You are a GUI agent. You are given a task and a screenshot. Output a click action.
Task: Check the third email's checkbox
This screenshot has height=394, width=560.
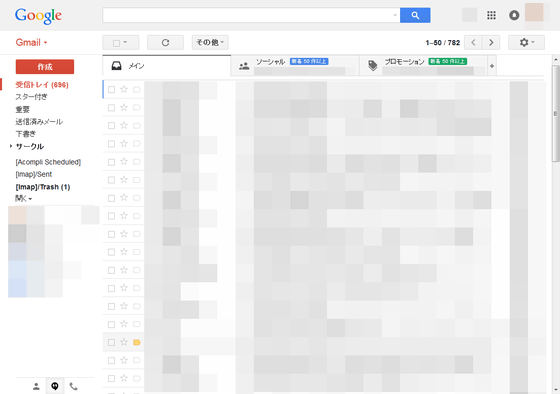click(111, 125)
